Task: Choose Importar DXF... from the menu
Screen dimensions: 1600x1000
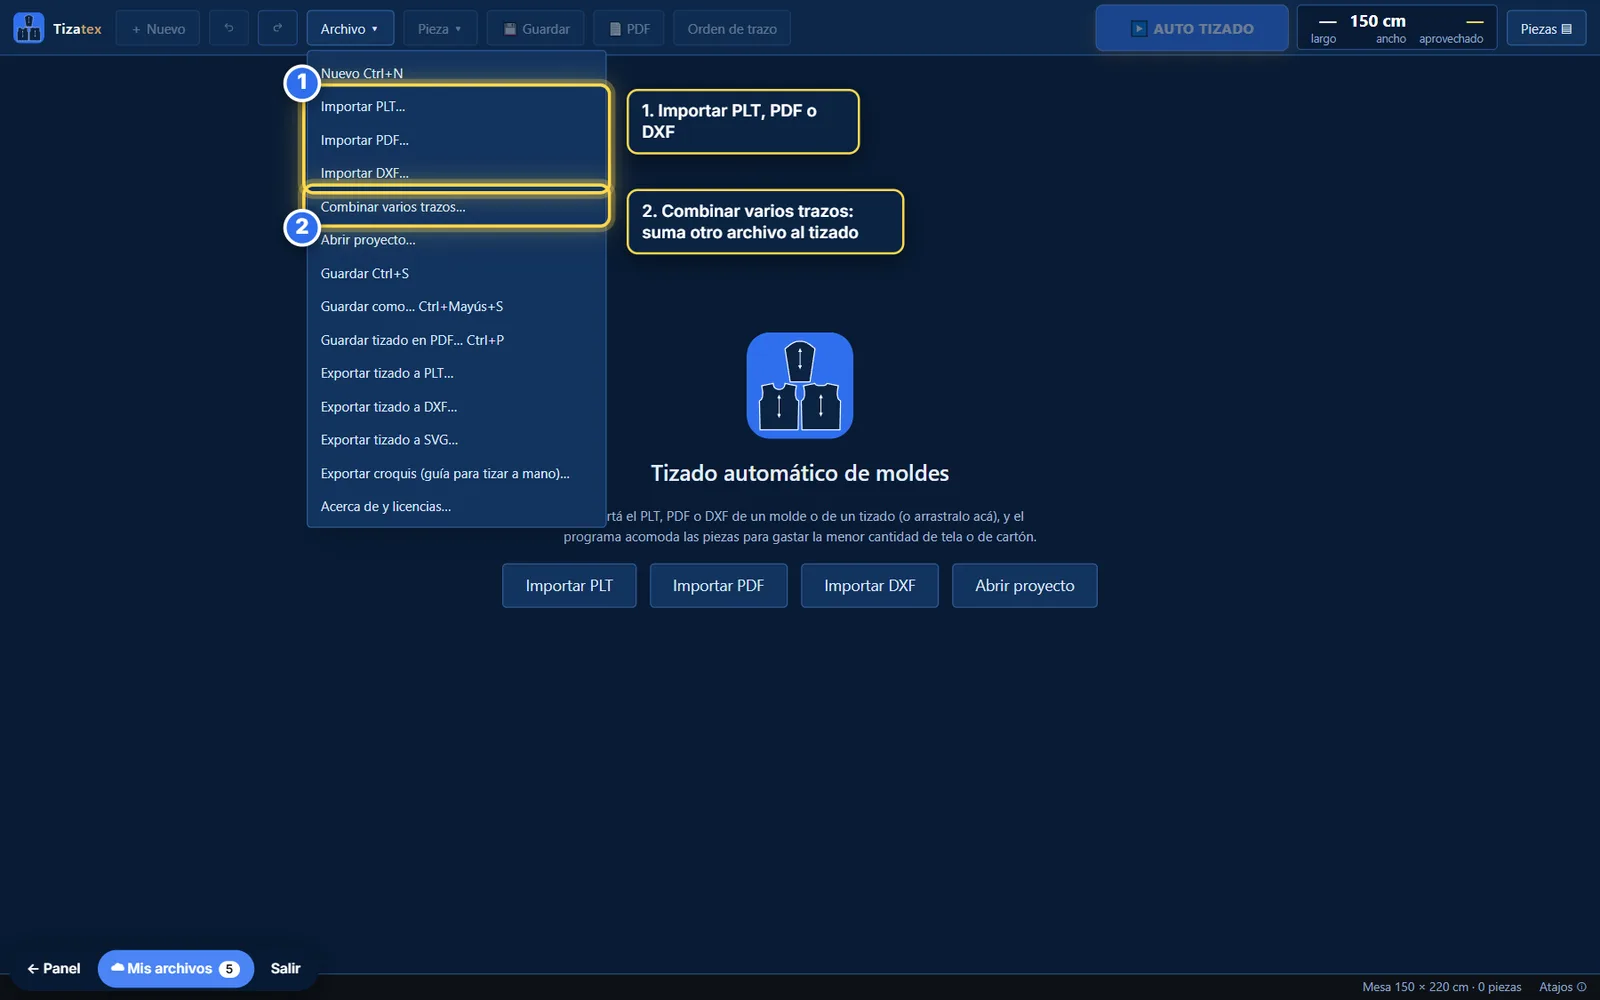Action: click(x=456, y=173)
